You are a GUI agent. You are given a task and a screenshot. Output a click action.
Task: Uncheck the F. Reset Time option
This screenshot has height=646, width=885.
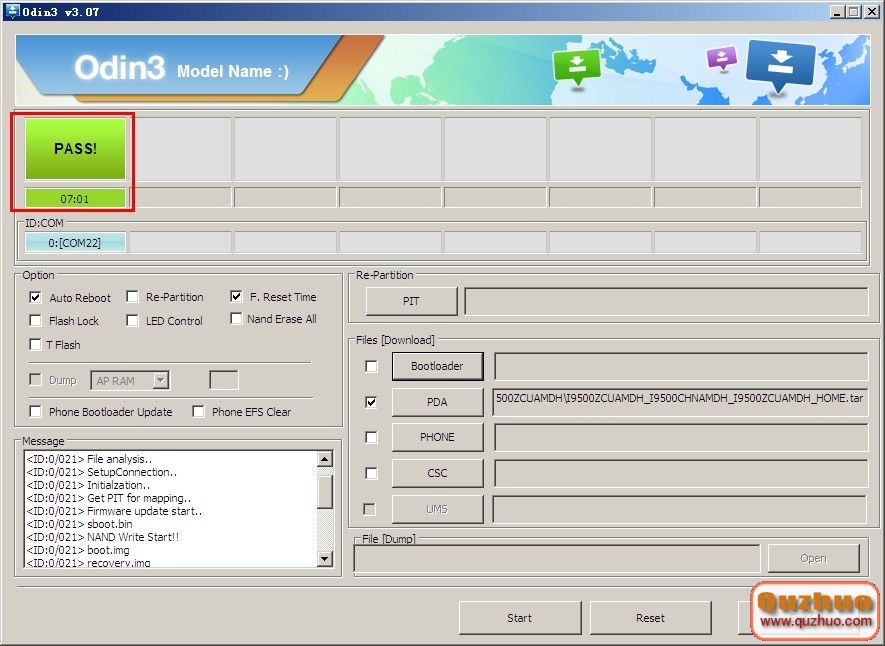[x=236, y=296]
